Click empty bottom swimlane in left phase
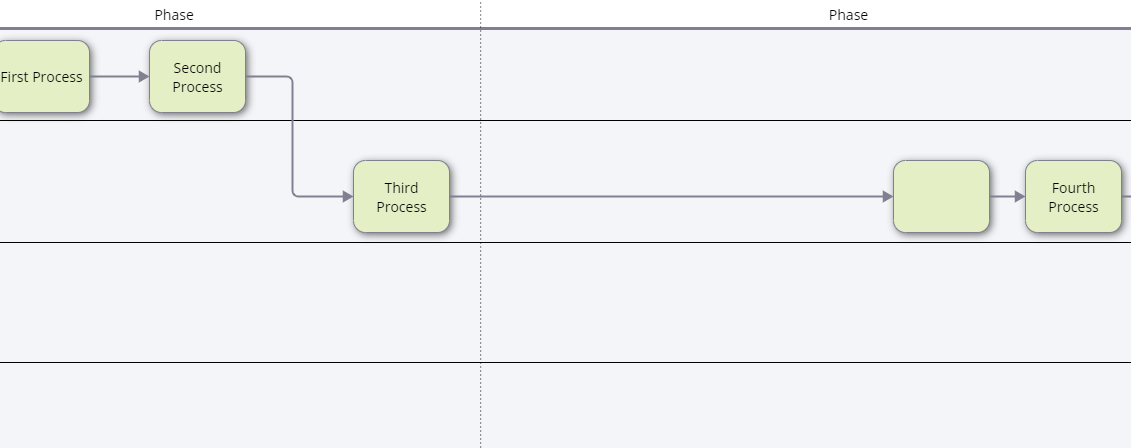Viewport: 1131px width, 448px height. pyautogui.click(x=240, y=405)
